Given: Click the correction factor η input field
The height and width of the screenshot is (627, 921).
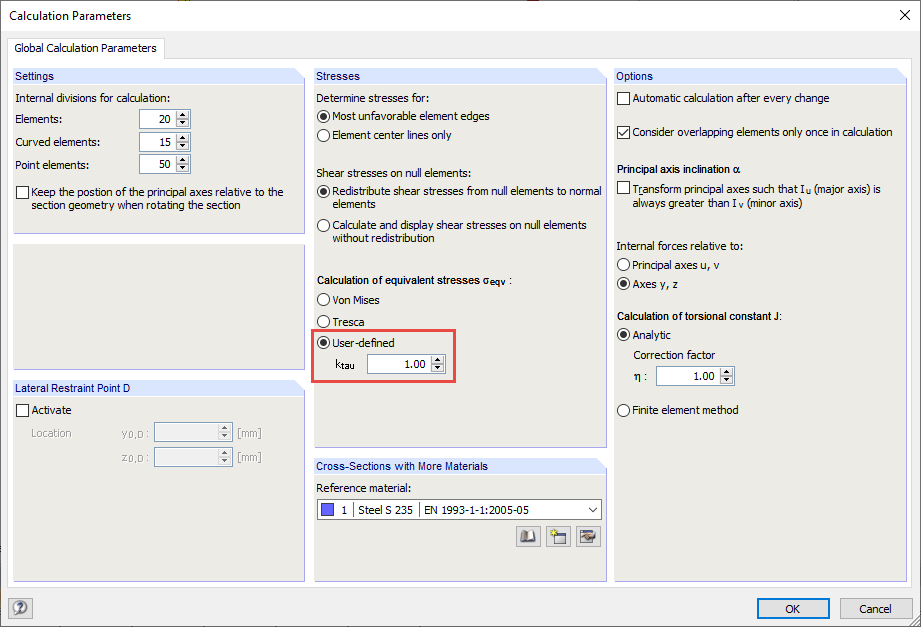Looking at the screenshot, I should 688,376.
